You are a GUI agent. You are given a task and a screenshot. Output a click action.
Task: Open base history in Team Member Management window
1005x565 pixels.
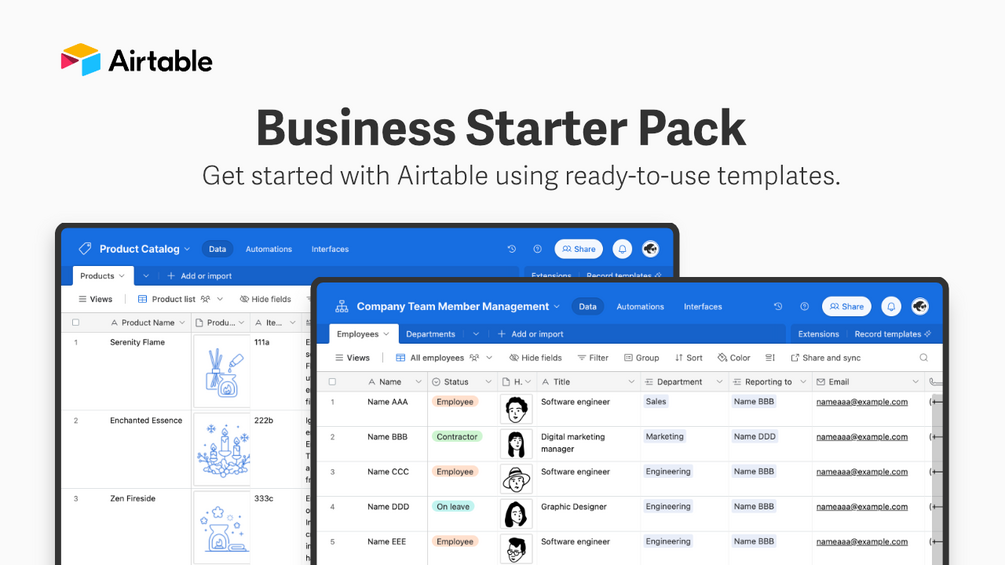(x=777, y=306)
